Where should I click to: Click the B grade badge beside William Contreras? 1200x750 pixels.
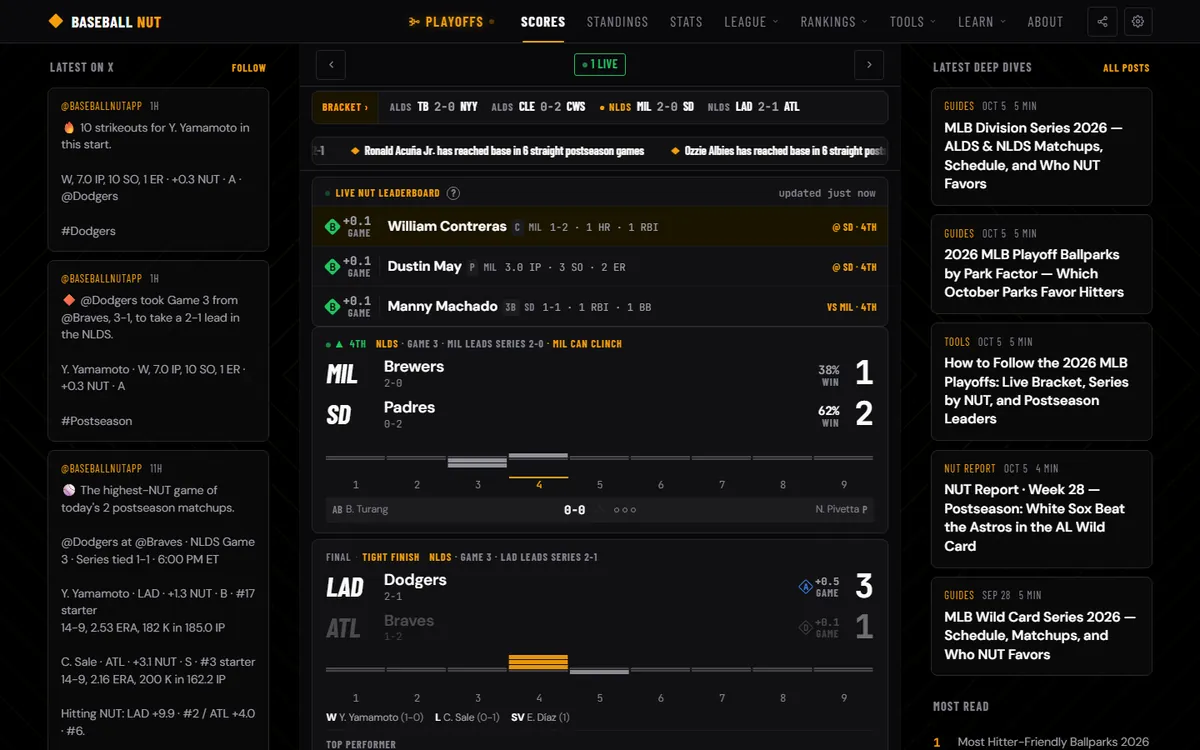pos(332,227)
